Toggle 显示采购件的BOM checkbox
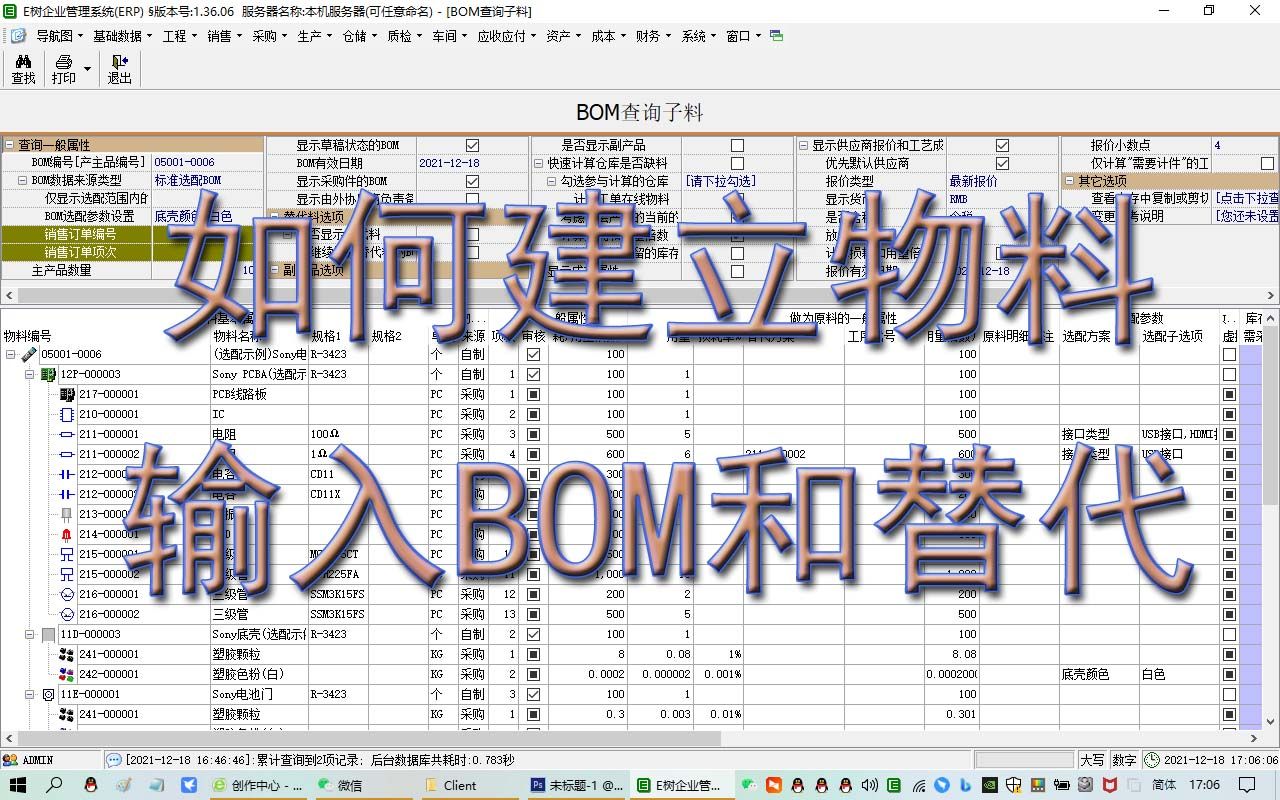1280x800 pixels. coord(472,181)
